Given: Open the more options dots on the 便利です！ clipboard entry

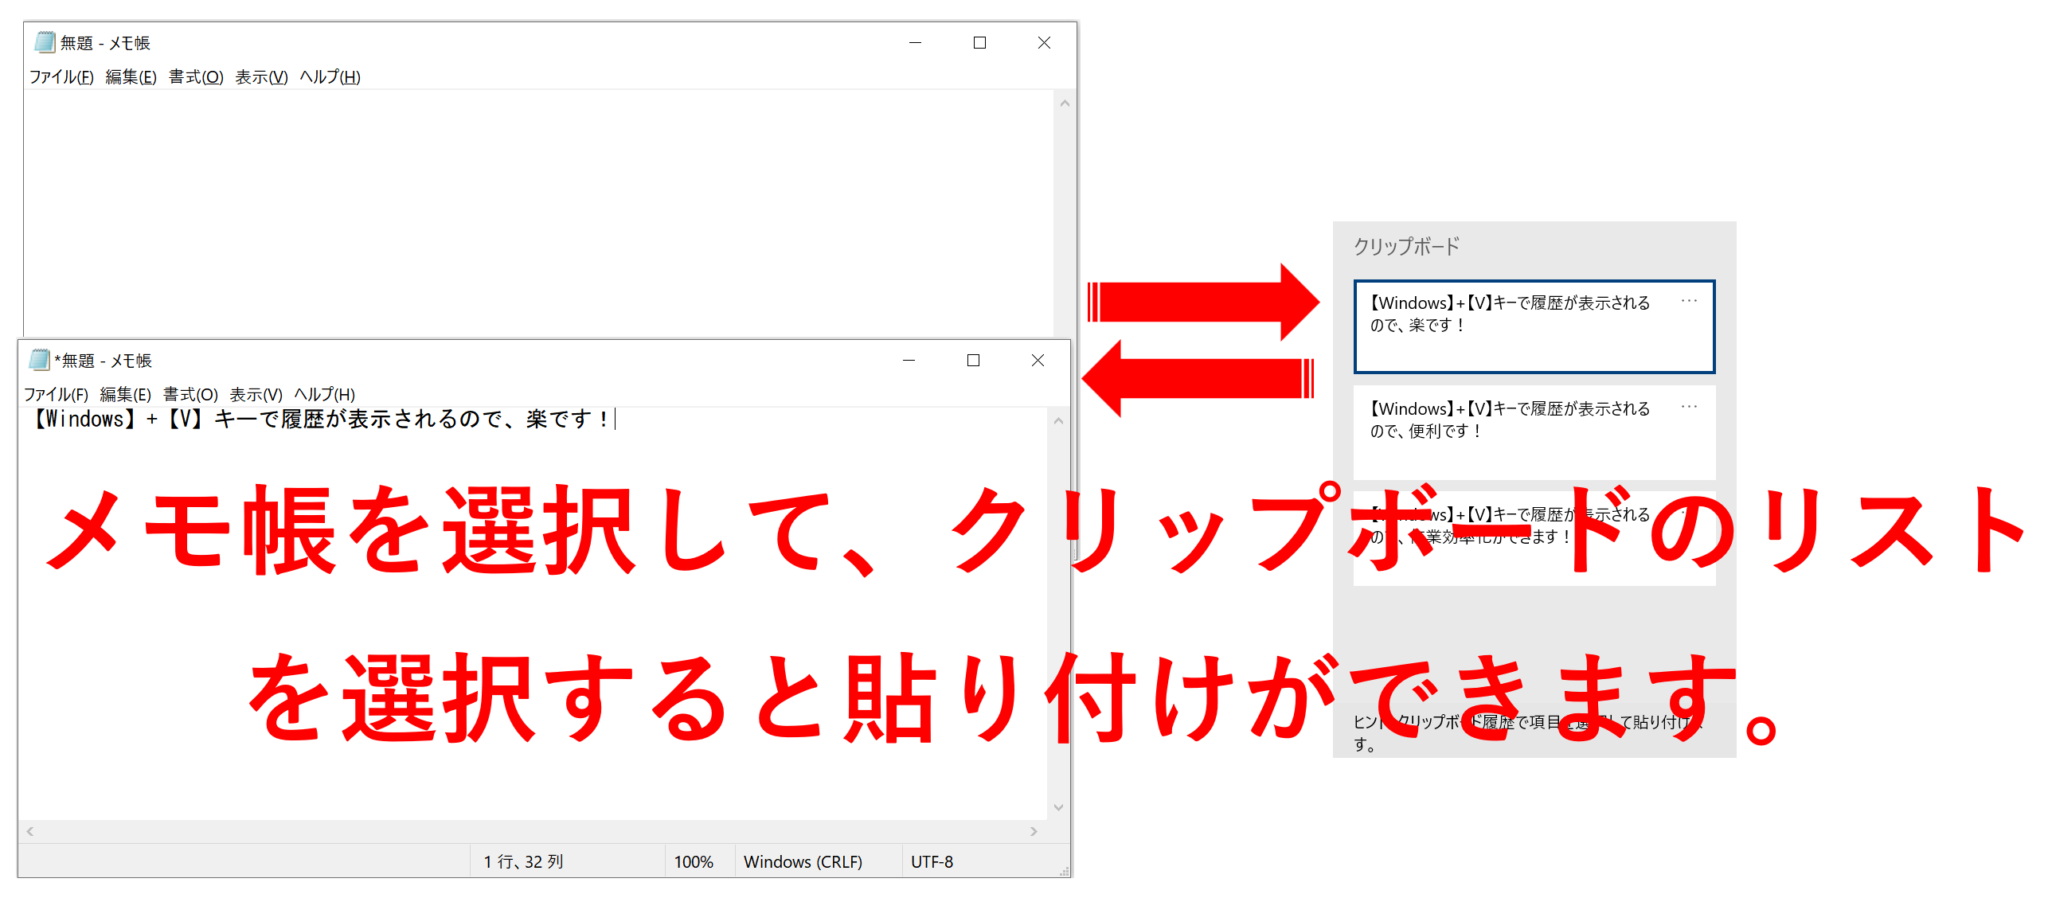Looking at the screenshot, I should 1689,407.
